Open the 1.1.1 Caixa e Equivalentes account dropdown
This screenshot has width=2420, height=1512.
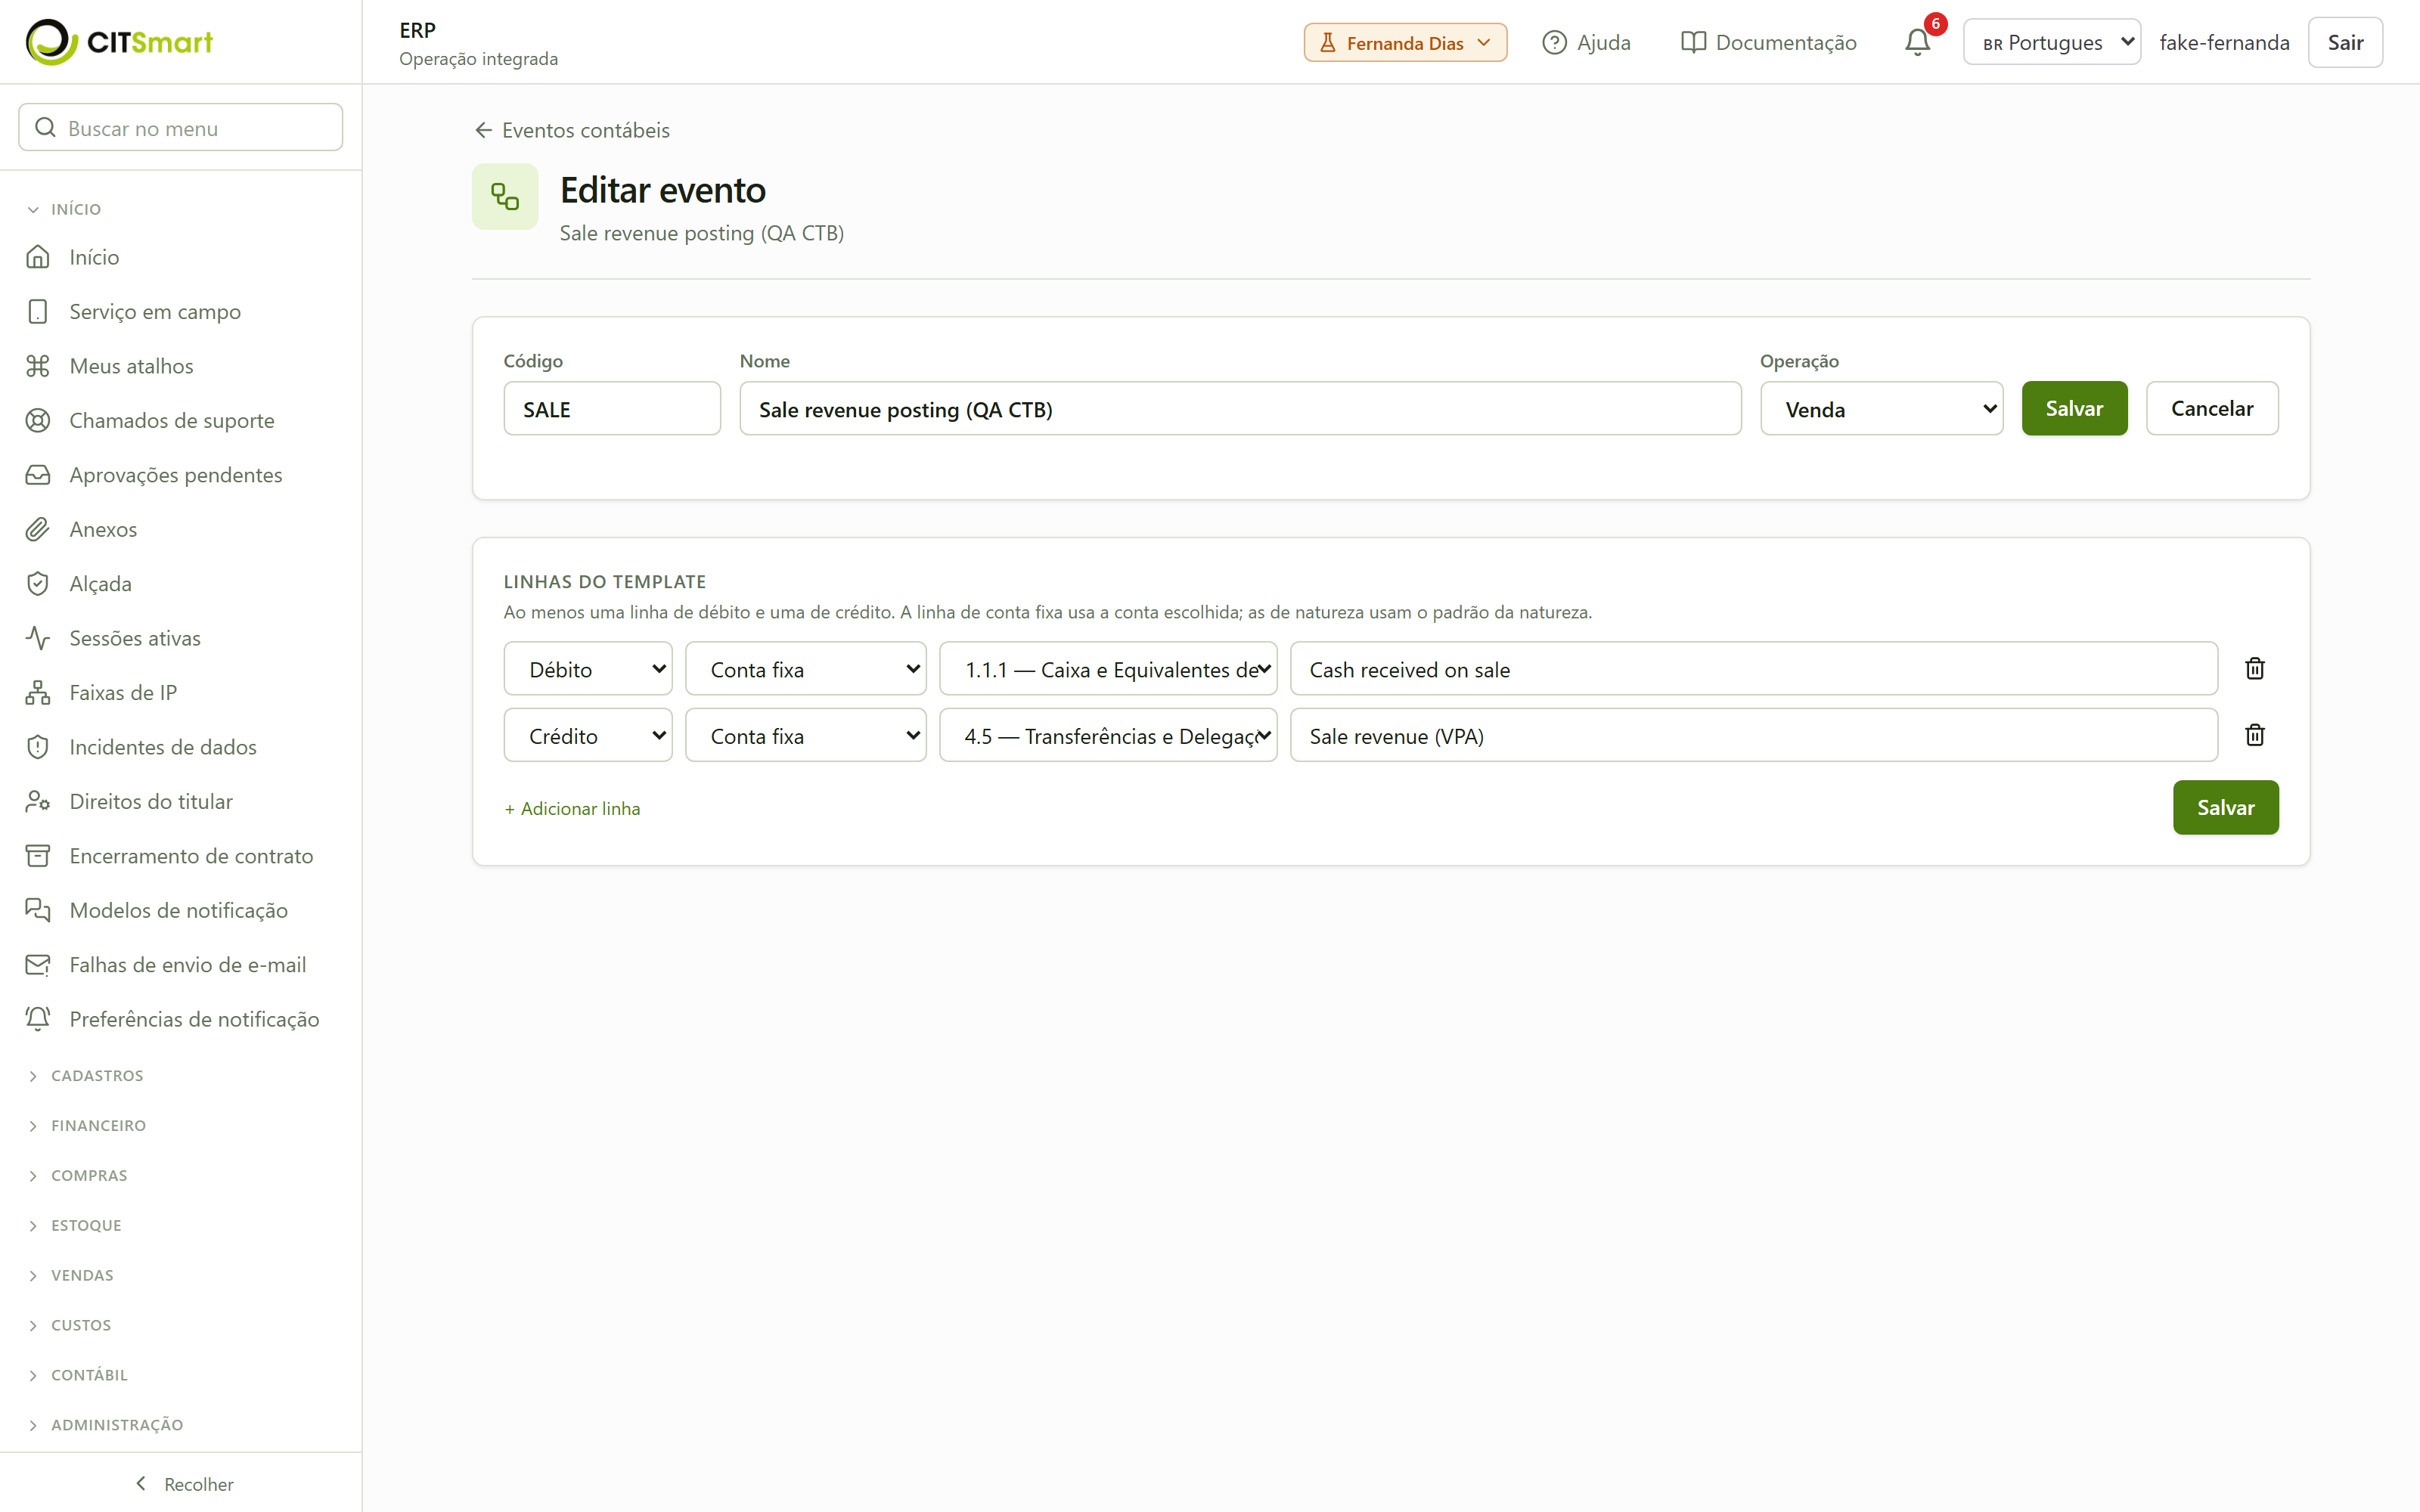(1108, 668)
